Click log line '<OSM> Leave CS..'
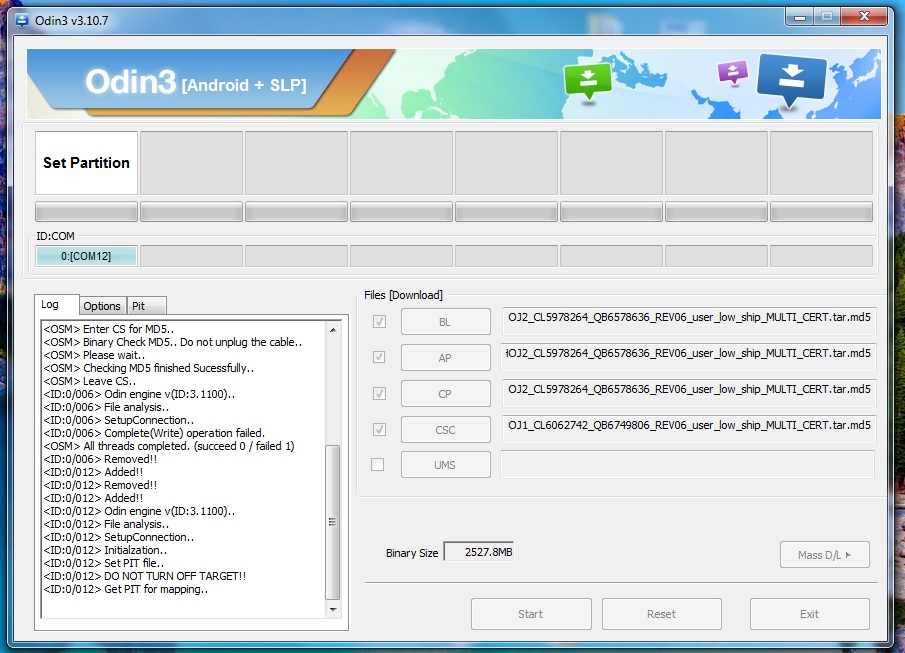The image size is (905, 653). click(90, 381)
